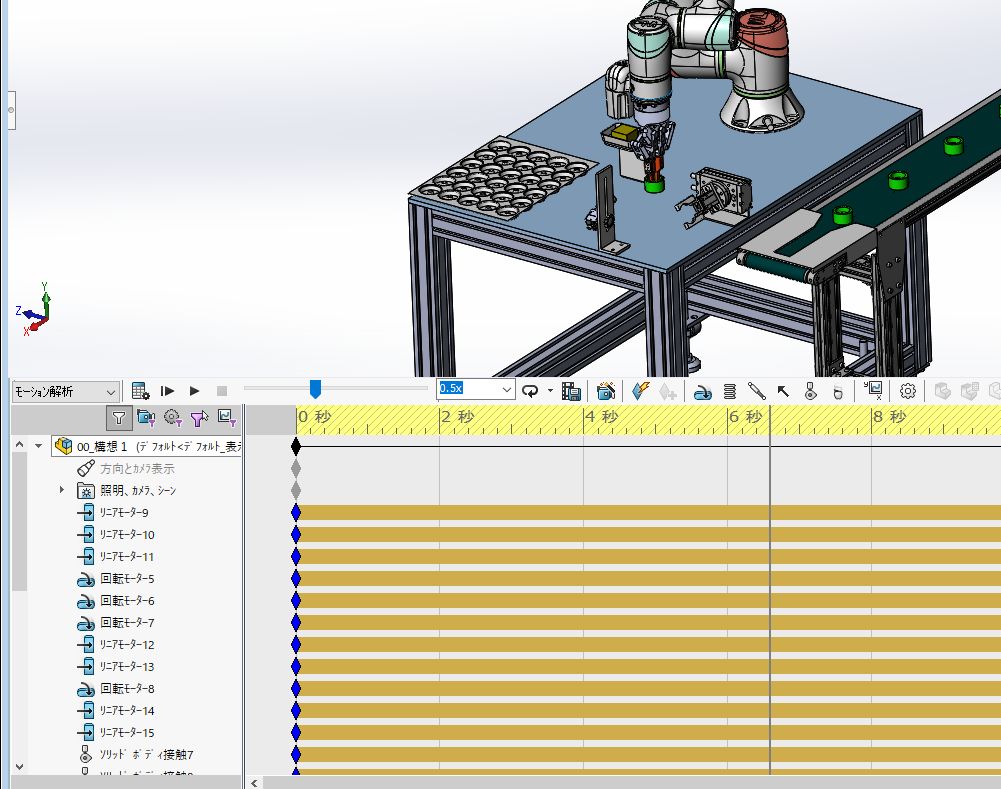Open Results and Plots
The image size is (1001, 789).
(873, 390)
